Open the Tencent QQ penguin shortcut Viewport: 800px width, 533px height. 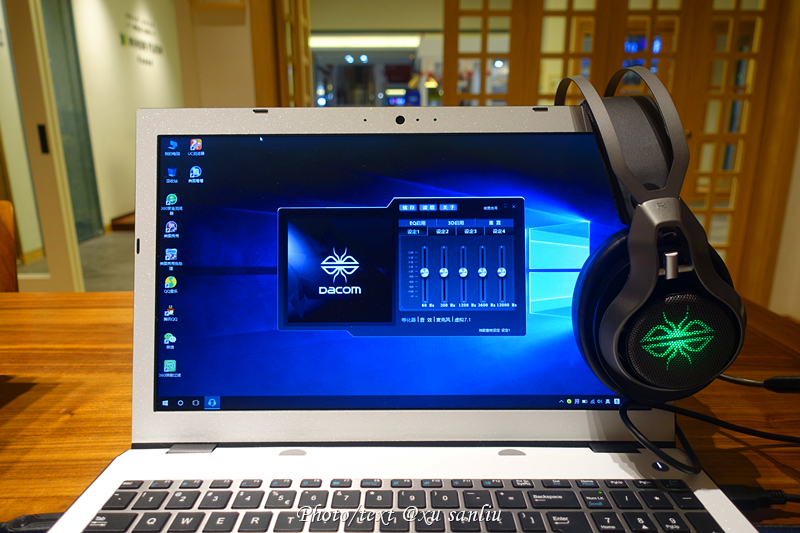click(x=170, y=313)
